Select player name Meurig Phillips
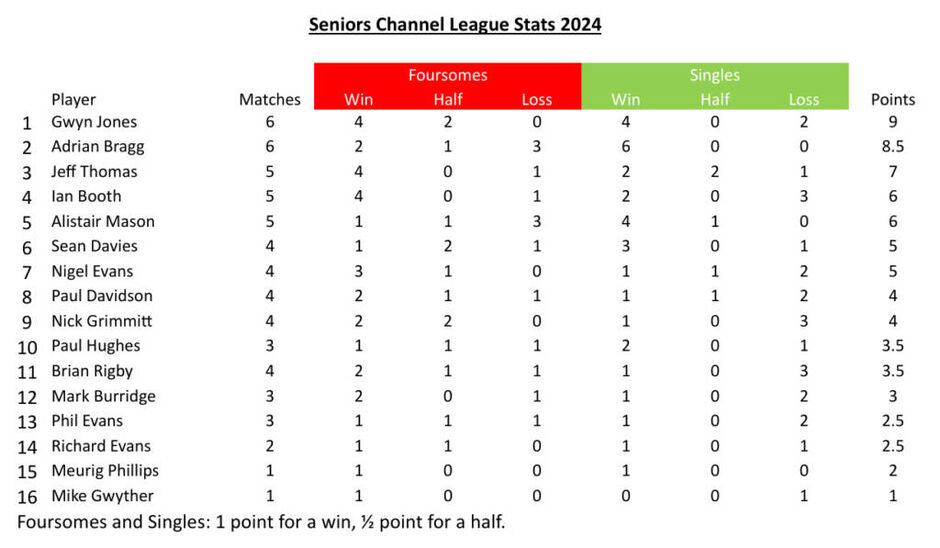This screenshot has width=940, height=548. (105, 470)
